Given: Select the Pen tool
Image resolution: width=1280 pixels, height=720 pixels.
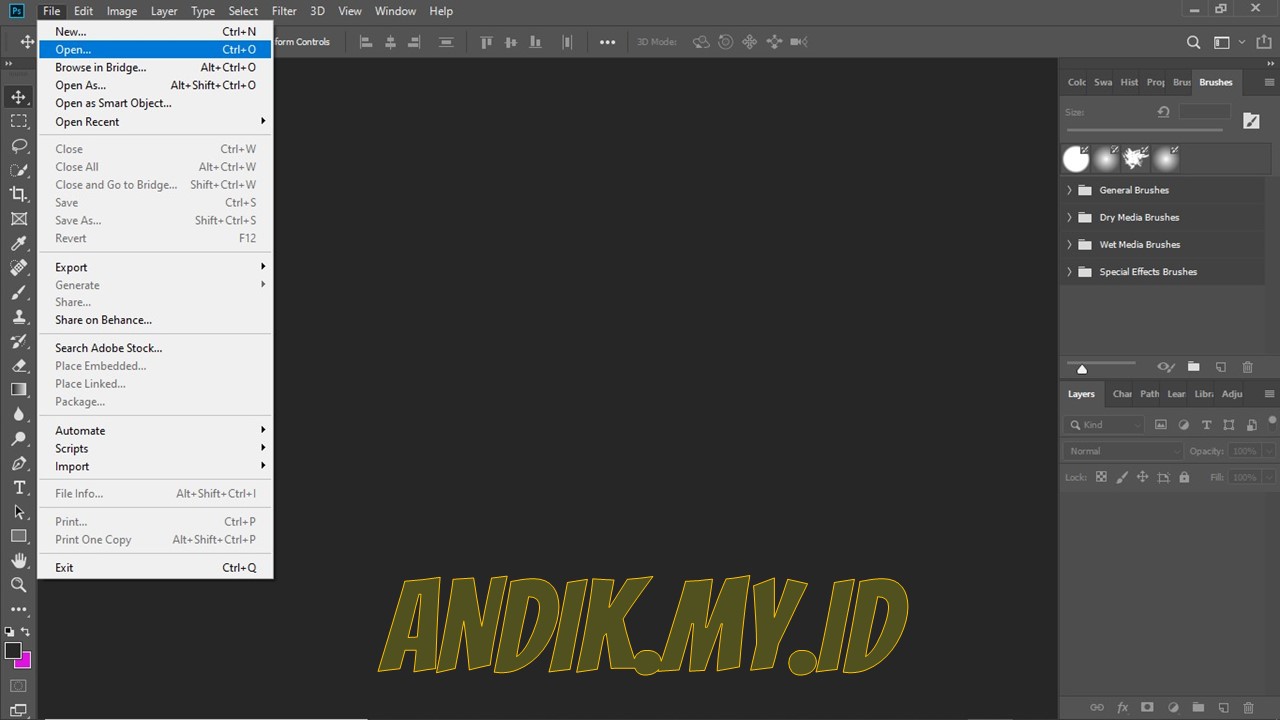Looking at the screenshot, I should pyautogui.click(x=18, y=463).
